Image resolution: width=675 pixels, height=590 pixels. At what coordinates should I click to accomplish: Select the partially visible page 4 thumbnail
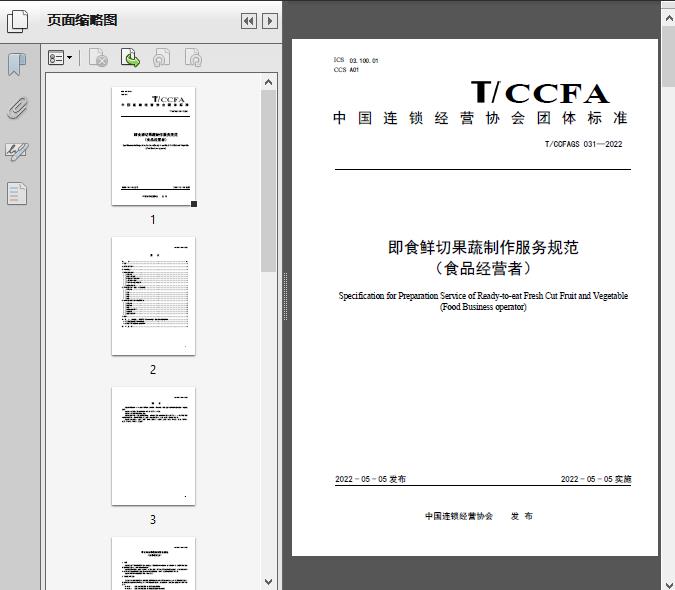153,563
